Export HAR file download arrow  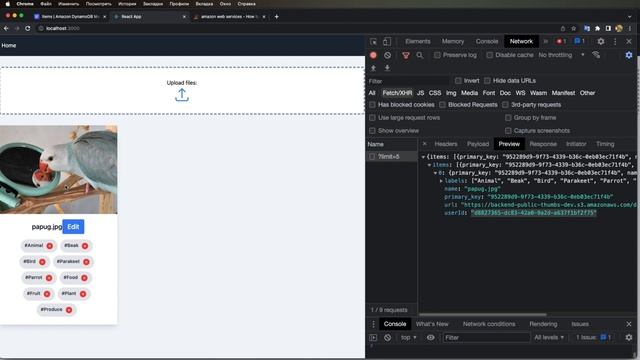[387, 68]
